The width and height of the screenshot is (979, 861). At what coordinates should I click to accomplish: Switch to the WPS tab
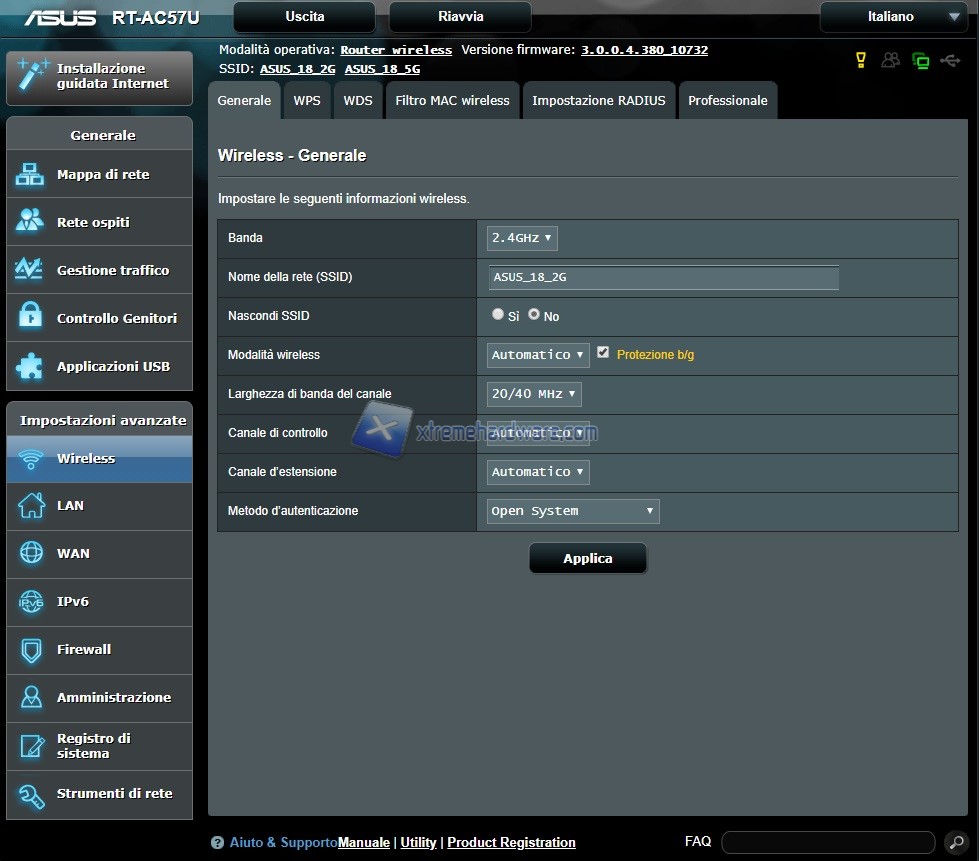tap(307, 101)
